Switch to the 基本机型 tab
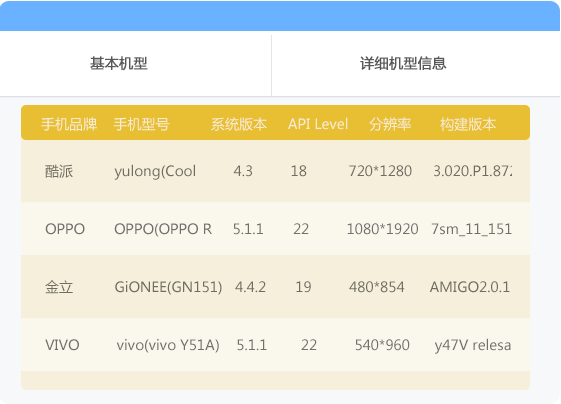561x404 pixels. 118,63
